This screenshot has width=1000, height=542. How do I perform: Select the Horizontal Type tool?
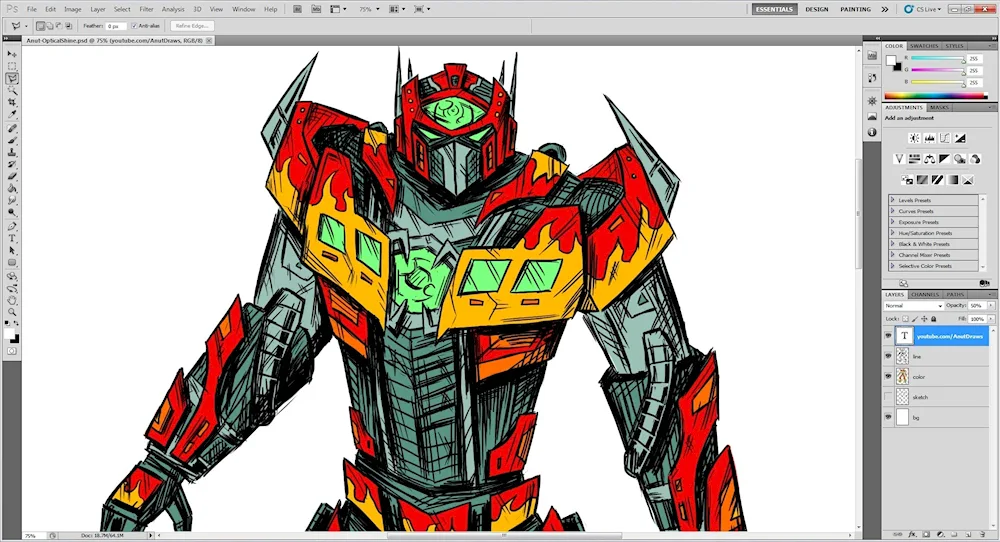tap(12, 238)
